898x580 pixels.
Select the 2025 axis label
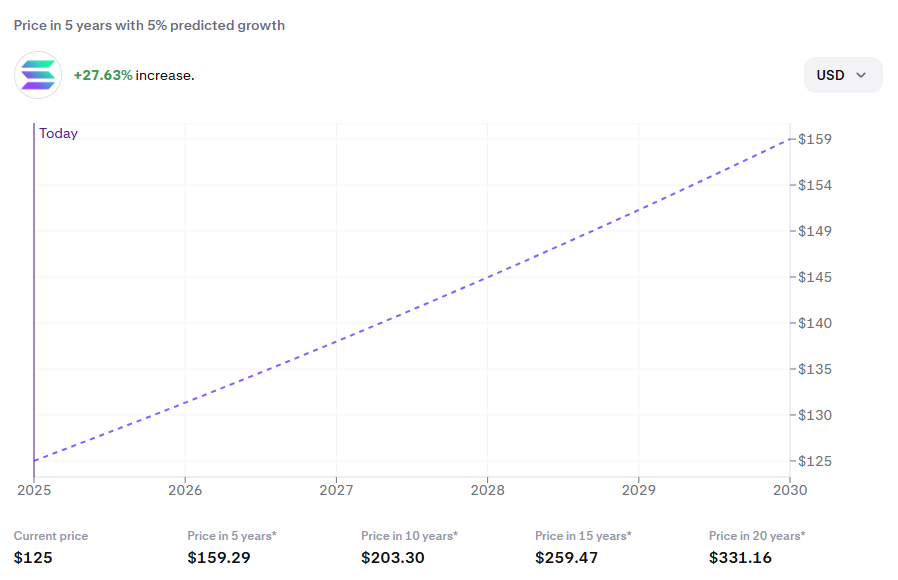35,491
